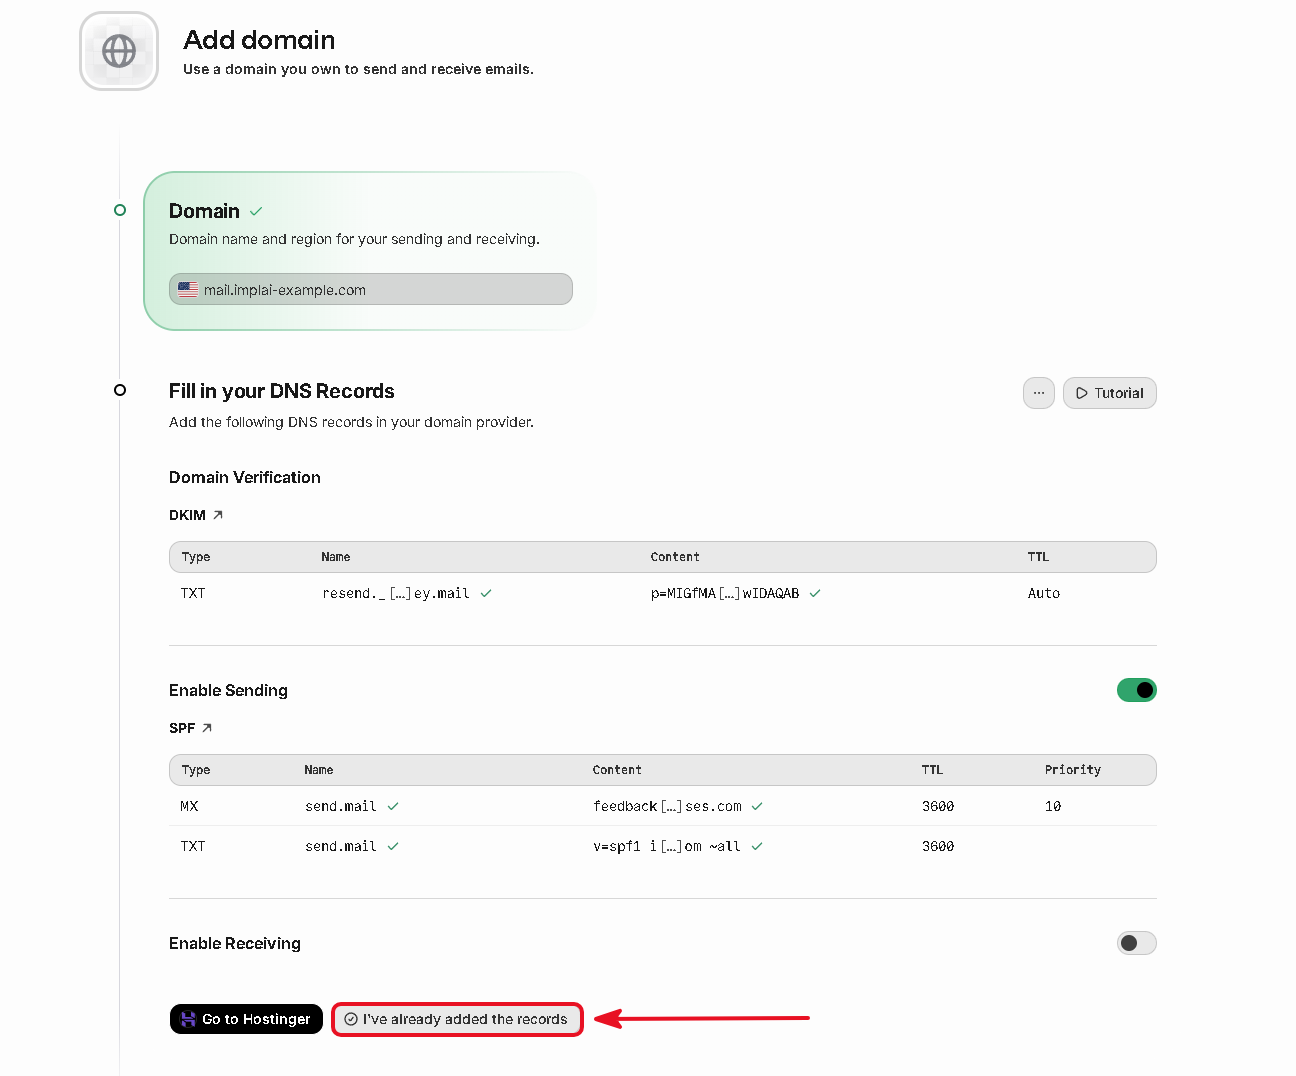Select the MX row TTL 3600
Viewport: 1296px width, 1076px height.
click(938, 806)
